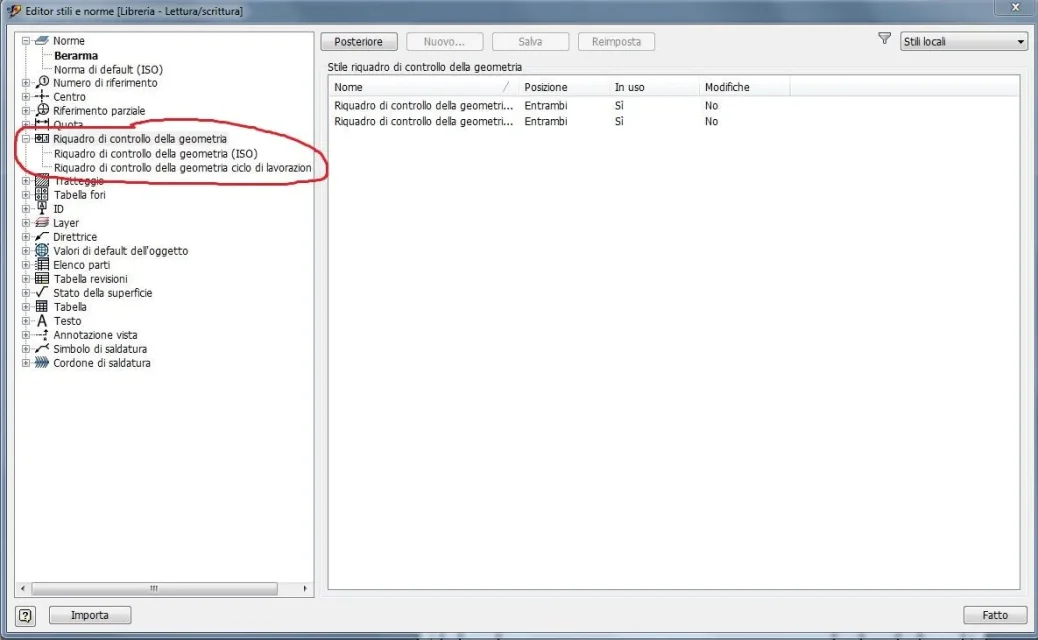
Task: Click the Tabella fori hole table icon
Action: click(42, 194)
